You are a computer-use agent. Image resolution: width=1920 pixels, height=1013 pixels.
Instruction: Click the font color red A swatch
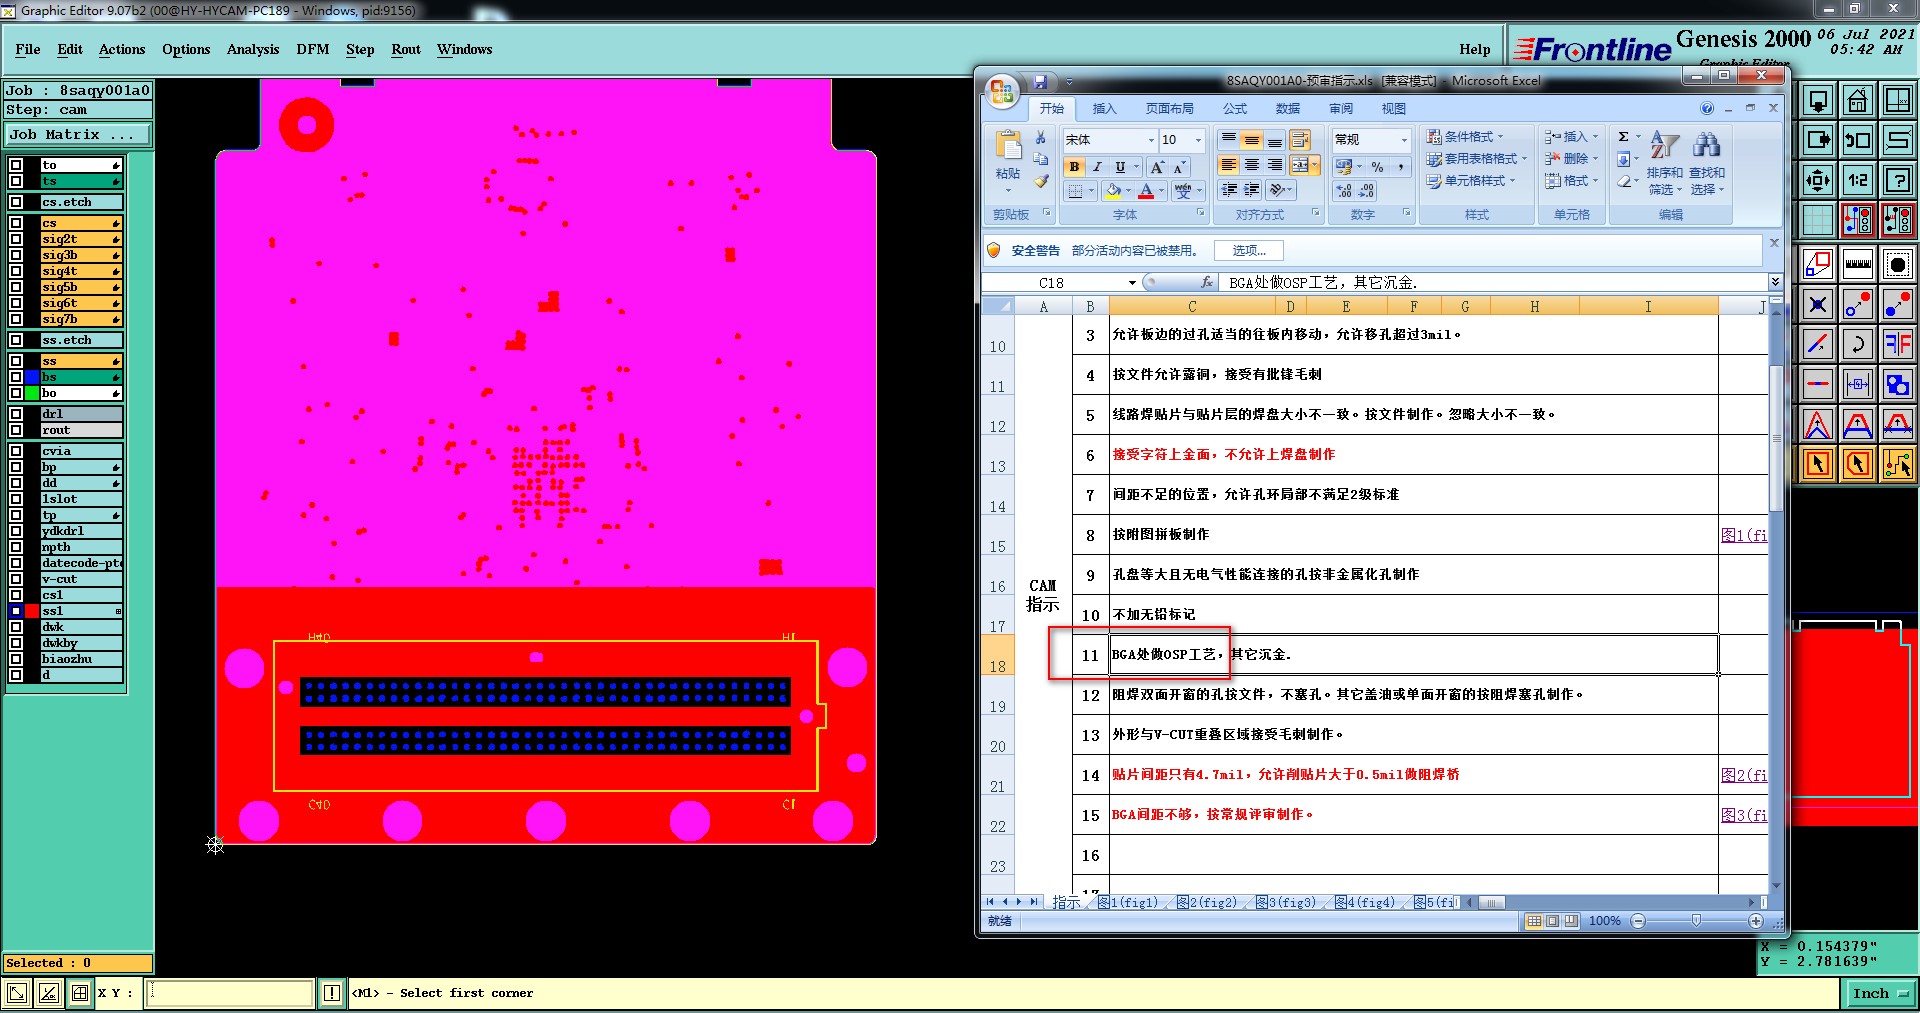[1147, 190]
